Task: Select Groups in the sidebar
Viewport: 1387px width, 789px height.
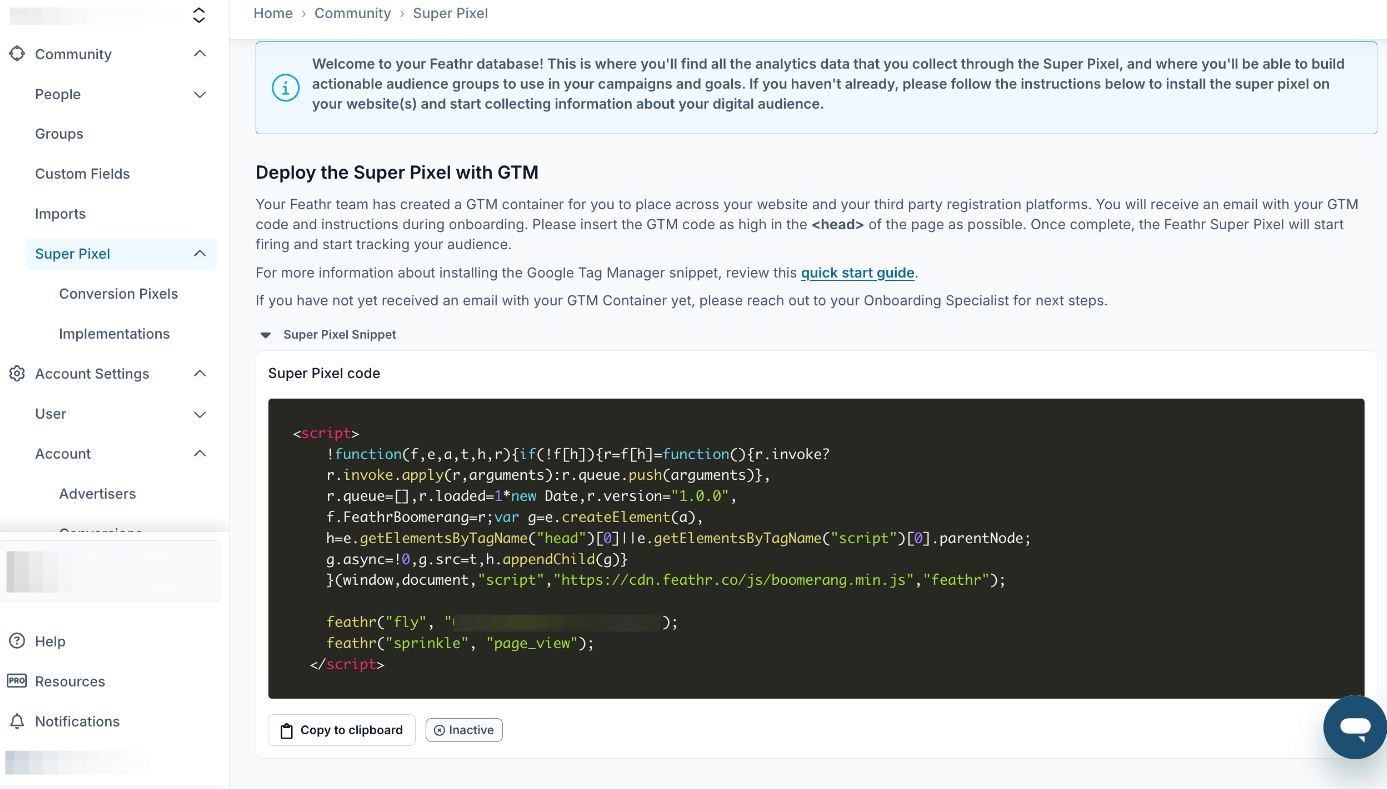Action: pos(59,134)
